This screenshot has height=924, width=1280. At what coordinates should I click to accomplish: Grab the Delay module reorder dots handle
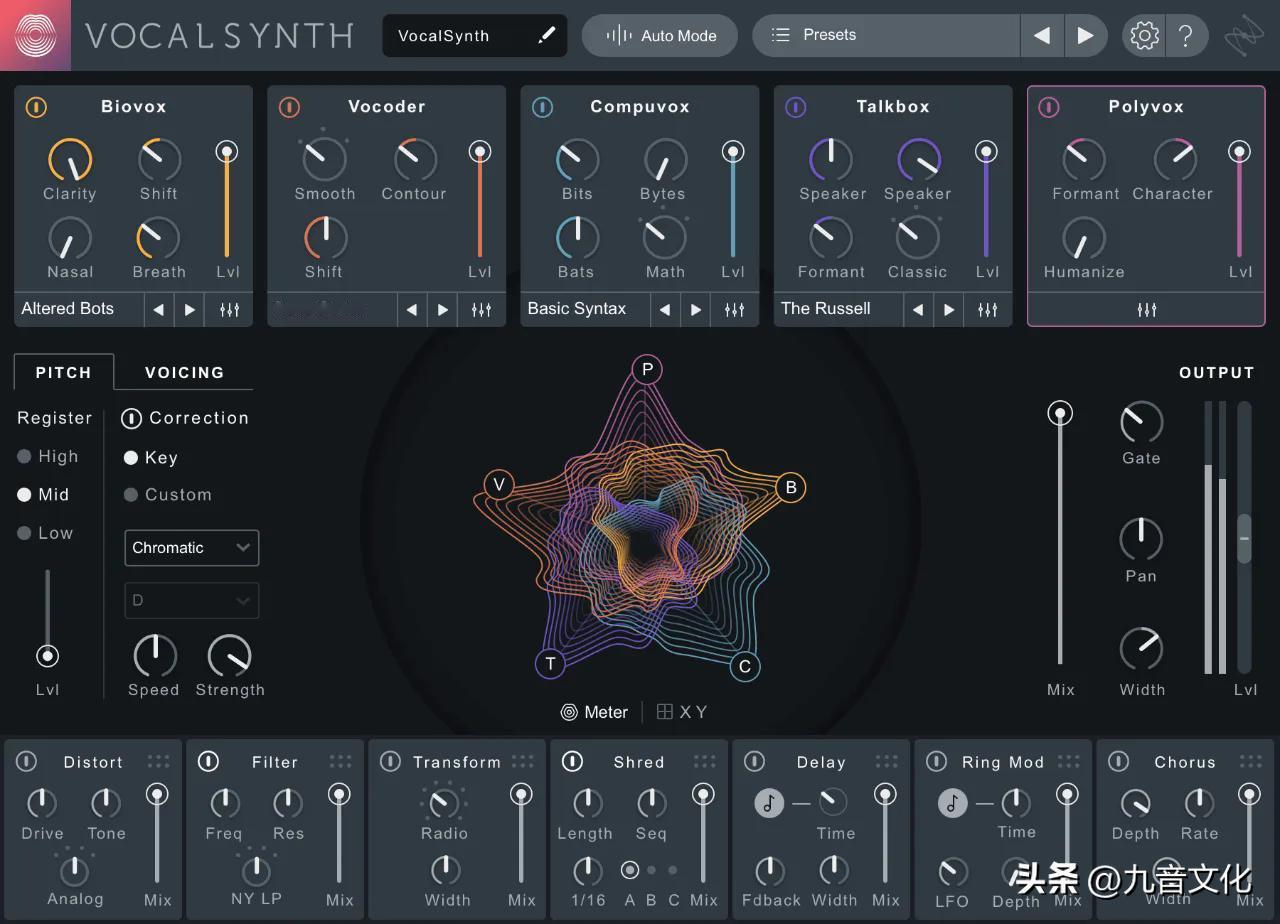(886, 762)
